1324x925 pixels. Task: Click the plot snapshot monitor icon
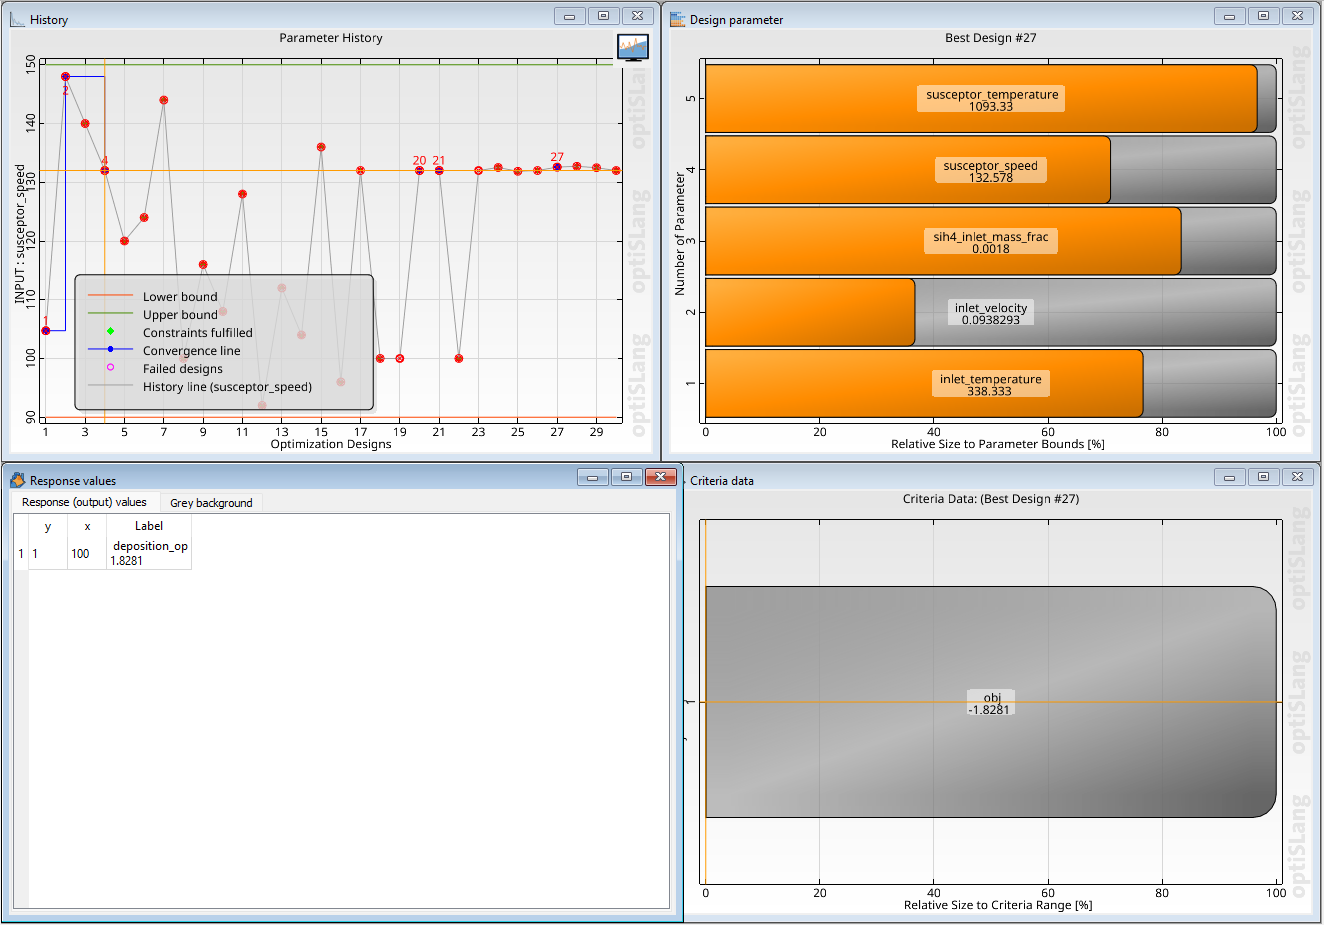633,47
